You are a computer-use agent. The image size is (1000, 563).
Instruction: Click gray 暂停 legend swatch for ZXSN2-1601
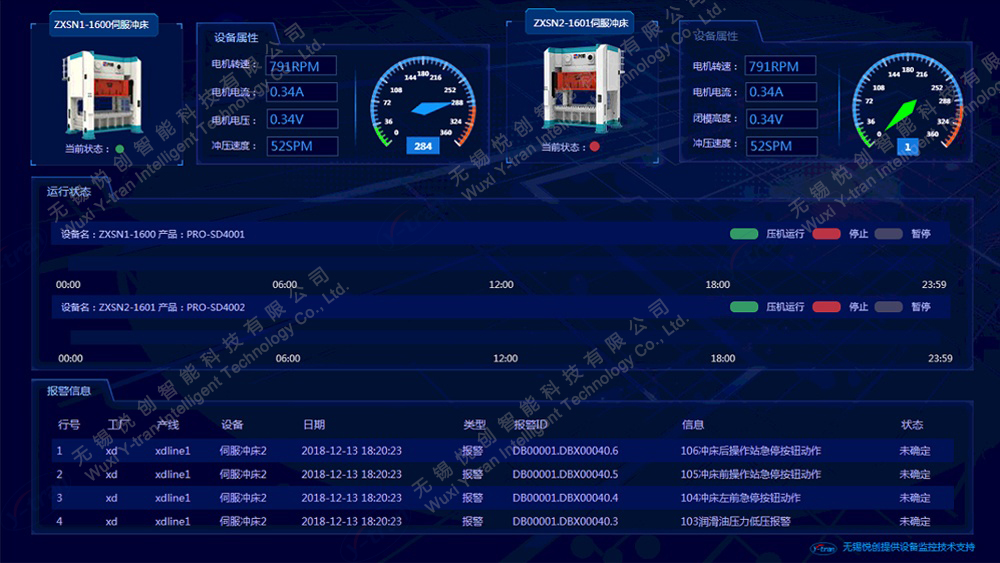tap(889, 307)
